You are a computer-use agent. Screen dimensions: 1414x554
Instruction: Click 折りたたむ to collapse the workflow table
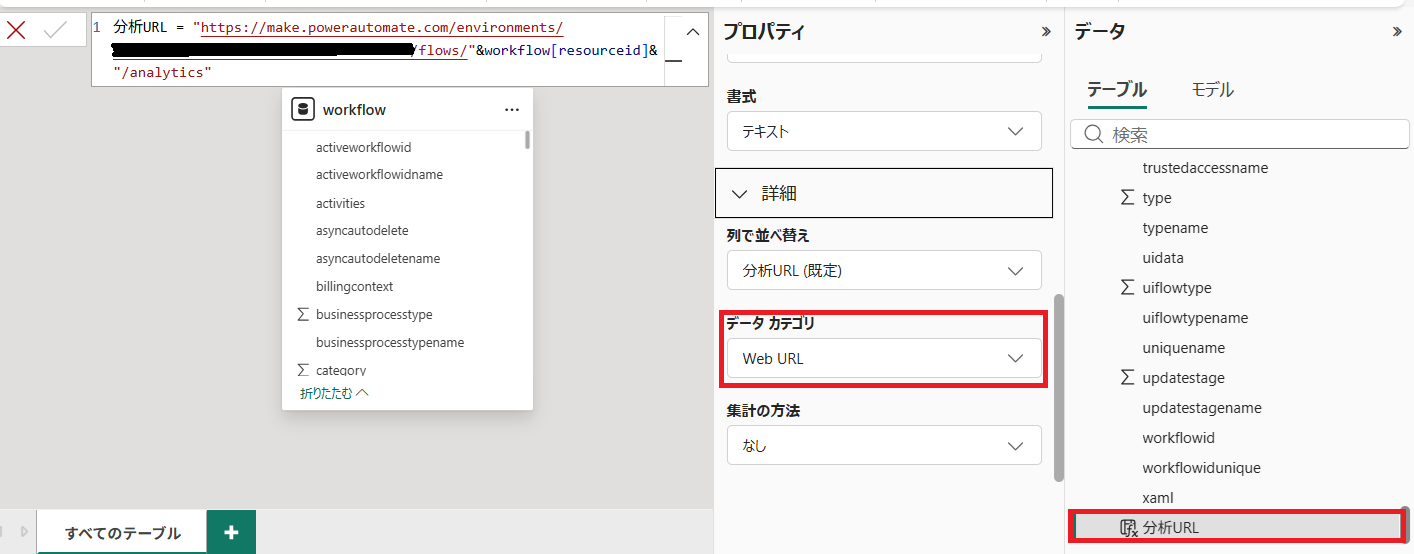(x=334, y=393)
